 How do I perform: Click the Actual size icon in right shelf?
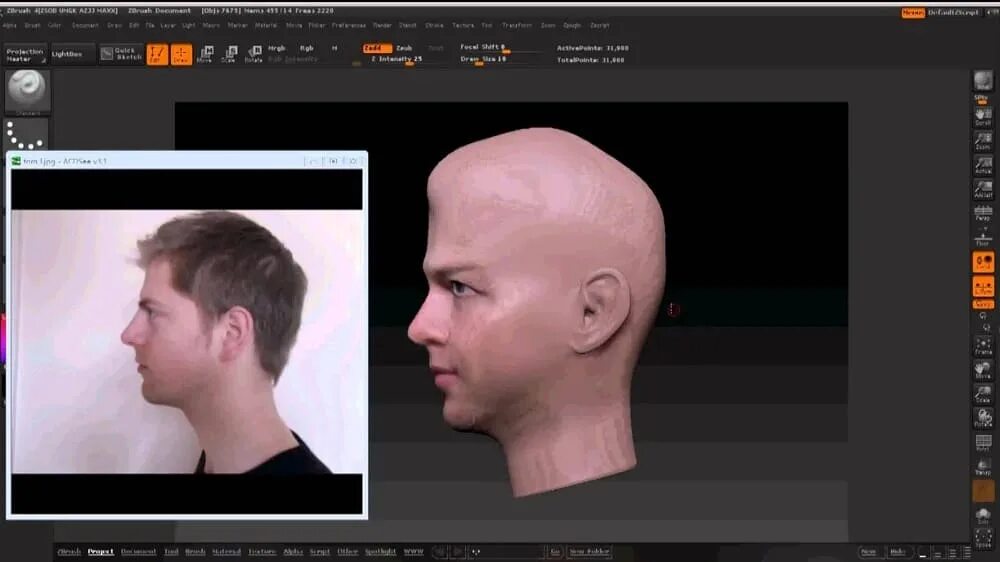983,165
